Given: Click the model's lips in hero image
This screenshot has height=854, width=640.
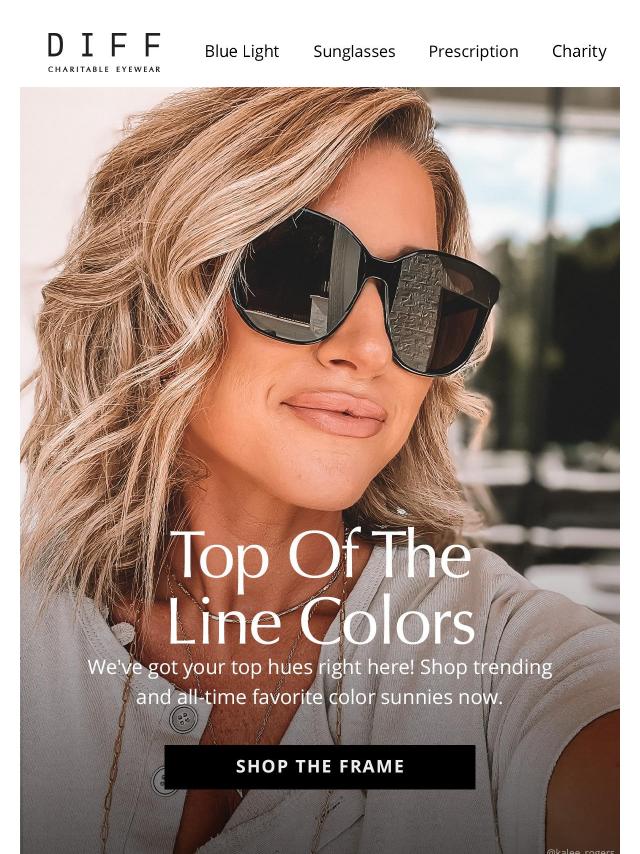Looking at the screenshot, I should 335,413.
